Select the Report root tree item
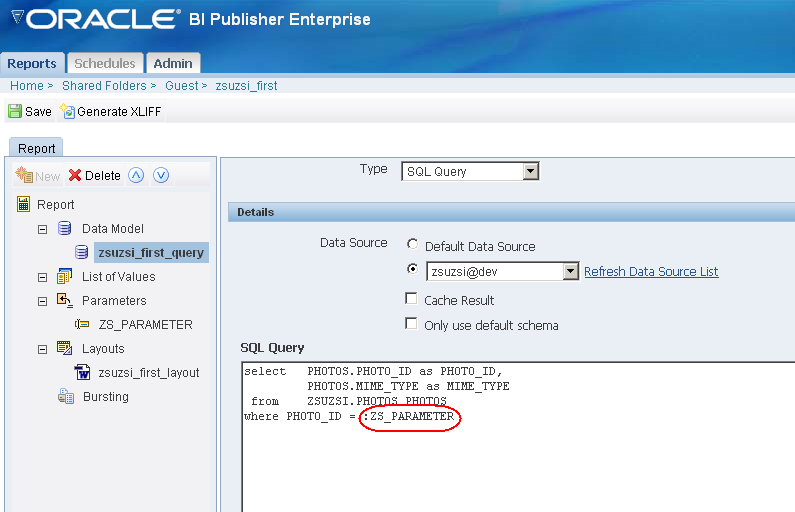This screenshot has height=512, width=795. click(56, 205)
